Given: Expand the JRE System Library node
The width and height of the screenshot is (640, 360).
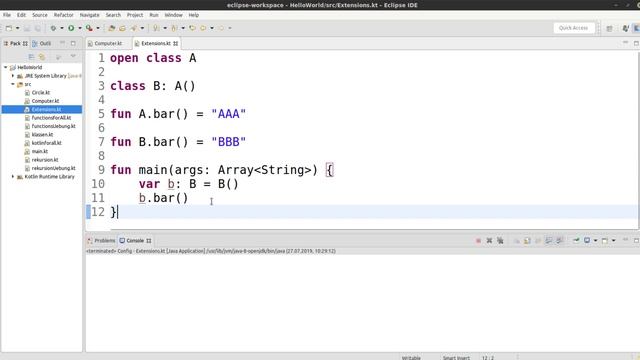Looking at the screenshot, I should click(x=13, y=76).
